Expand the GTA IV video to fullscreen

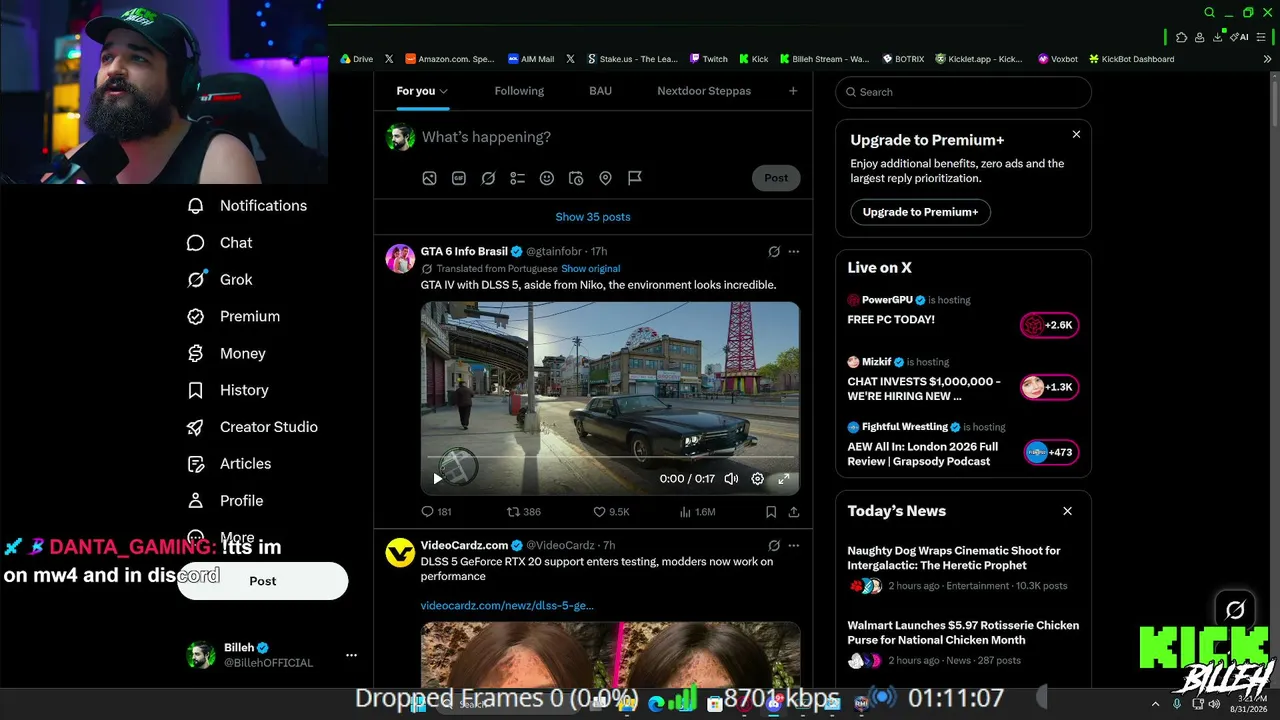pyautogui.click(x=784, y=479)
